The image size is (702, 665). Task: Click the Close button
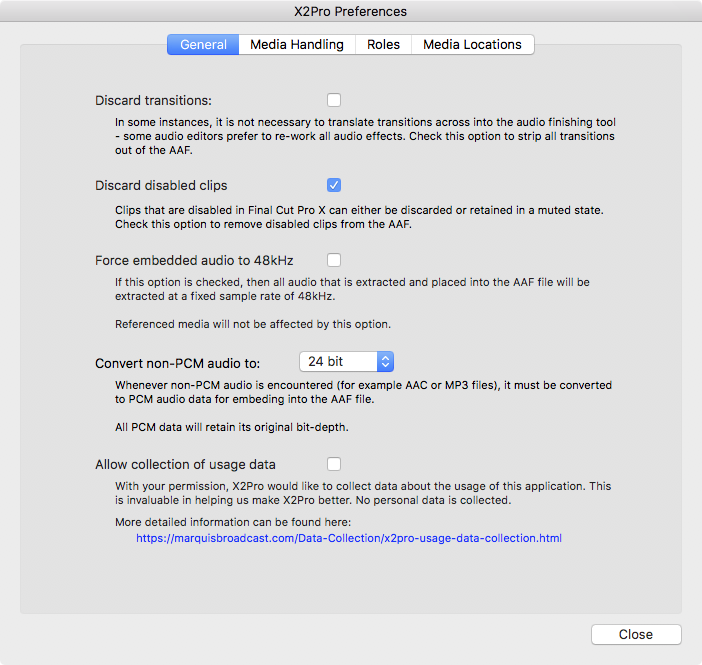[x=636, y=634]
